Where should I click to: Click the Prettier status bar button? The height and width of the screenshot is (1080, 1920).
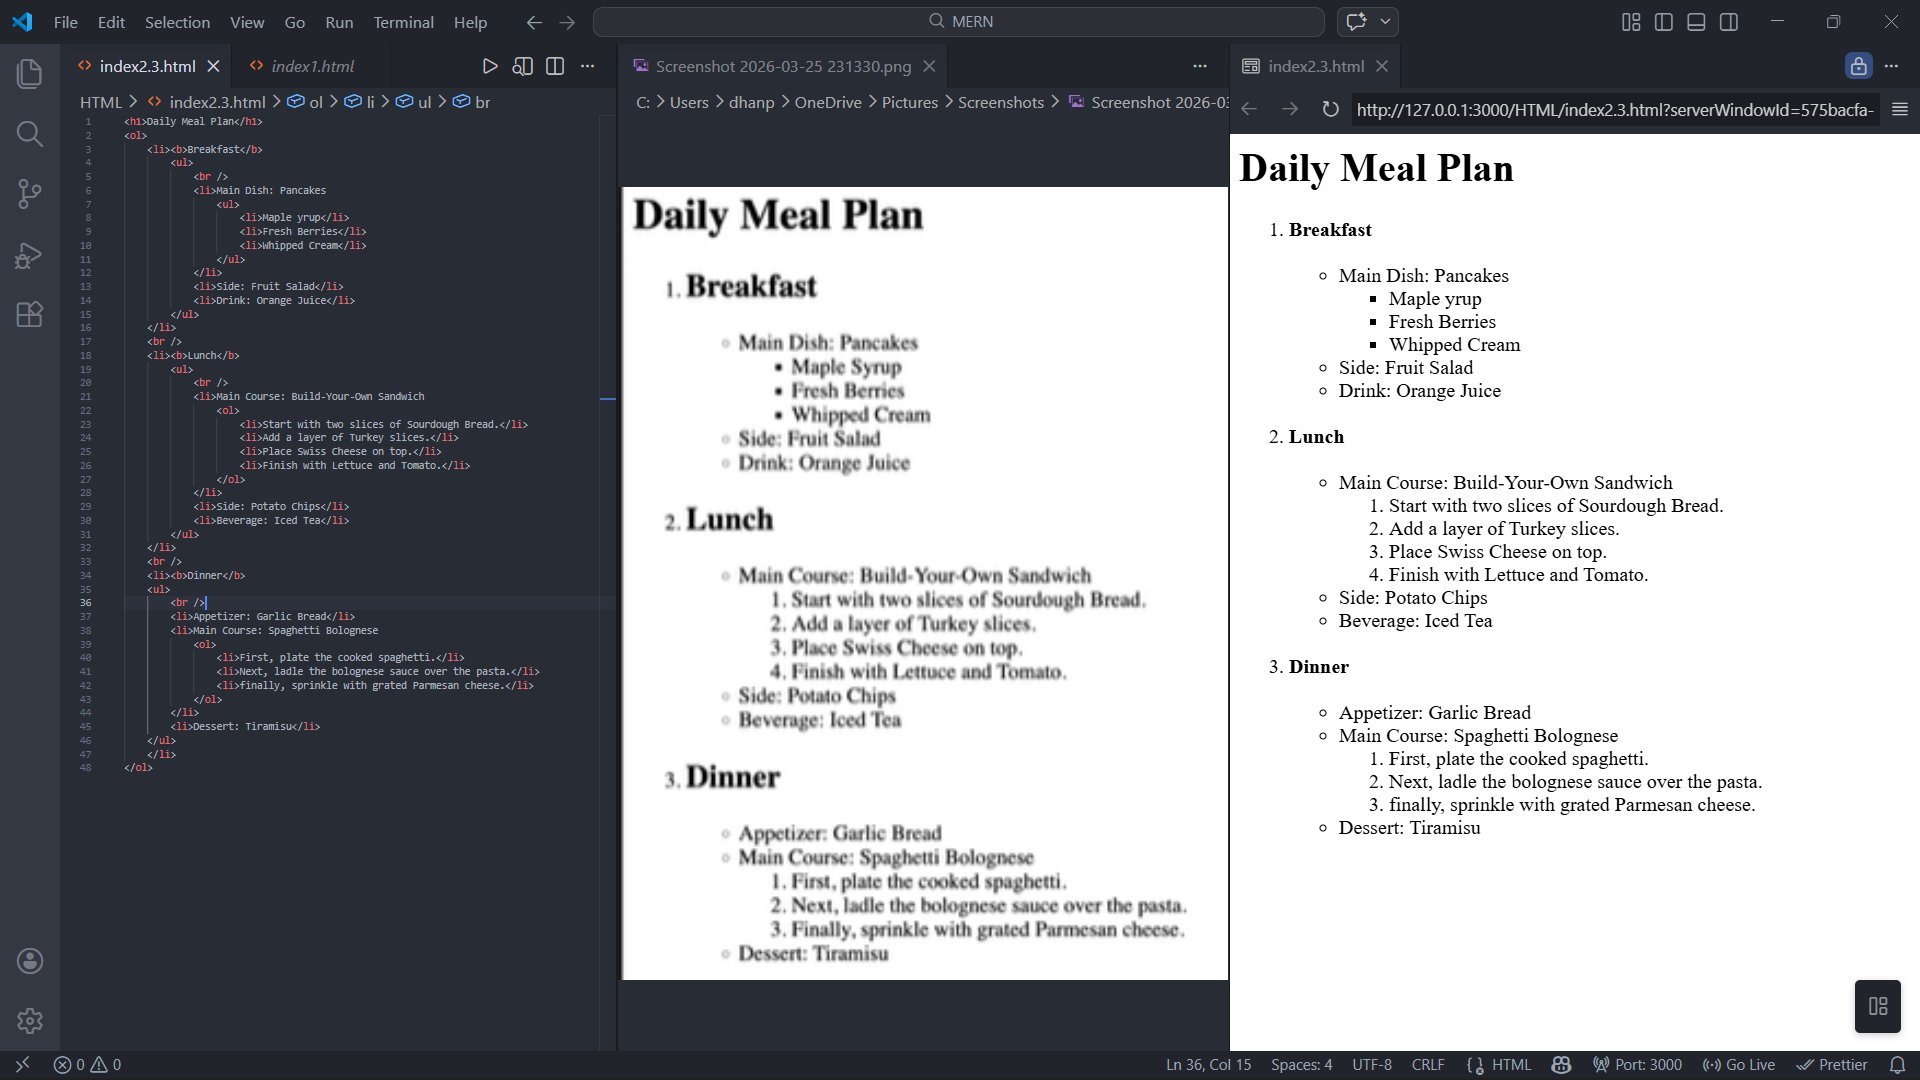(1832, 1064)
